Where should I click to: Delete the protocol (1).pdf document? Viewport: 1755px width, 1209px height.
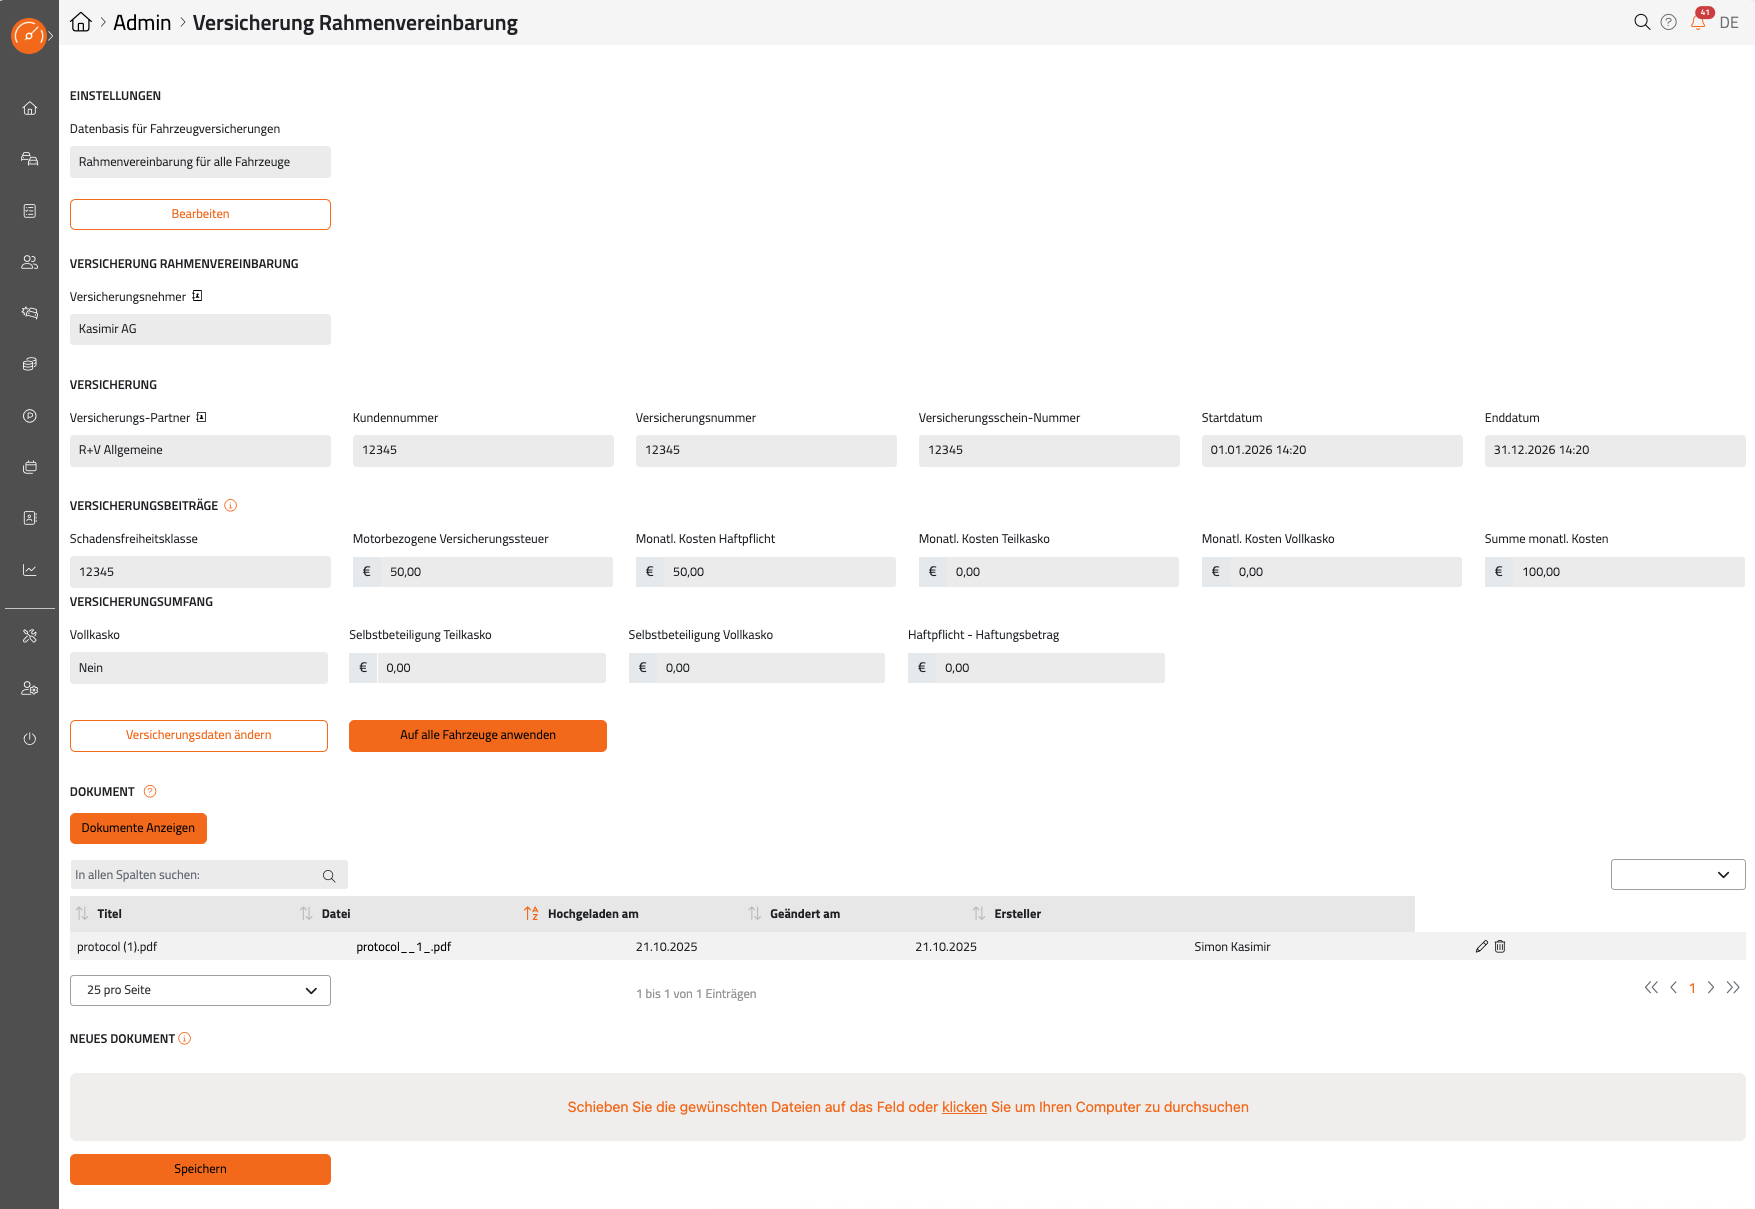(x=1500, y=946)
